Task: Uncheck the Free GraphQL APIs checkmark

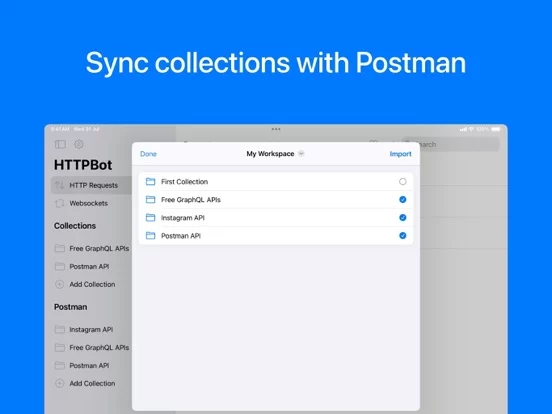Action: point(403,200)
